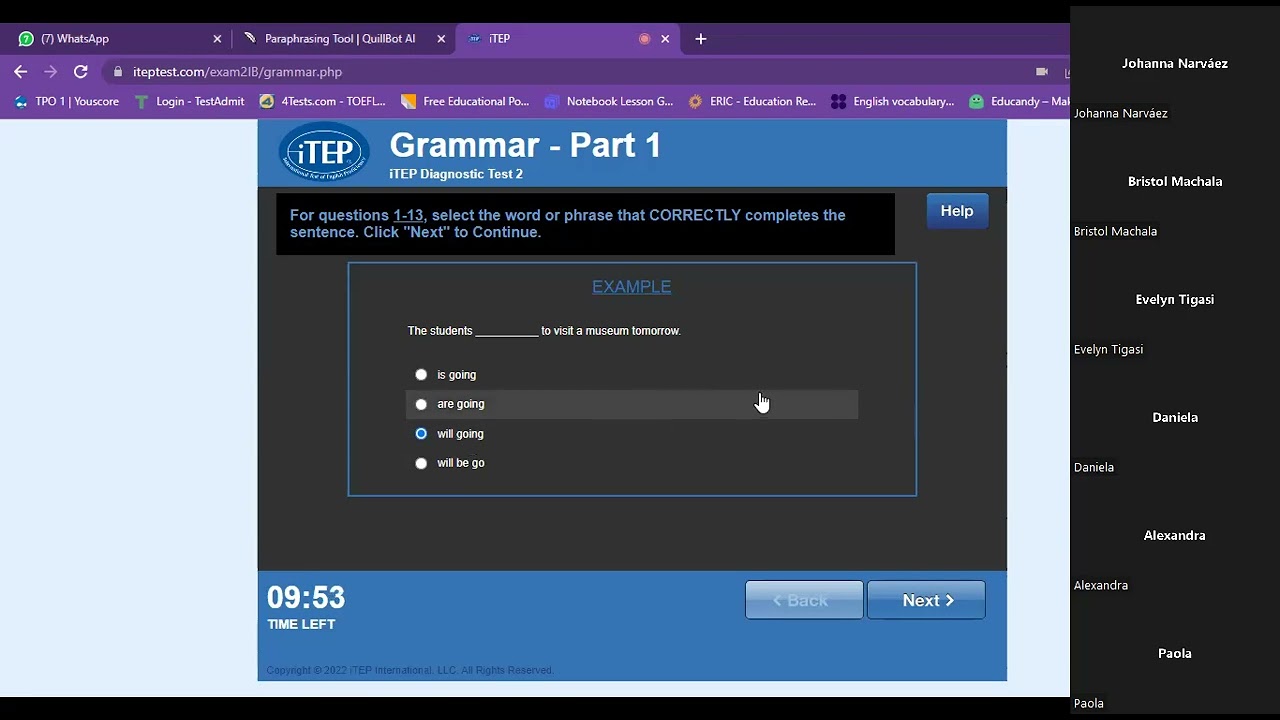The image size is (1280, 720).
Task: Open a new browser tab
Action: [701, 39]
